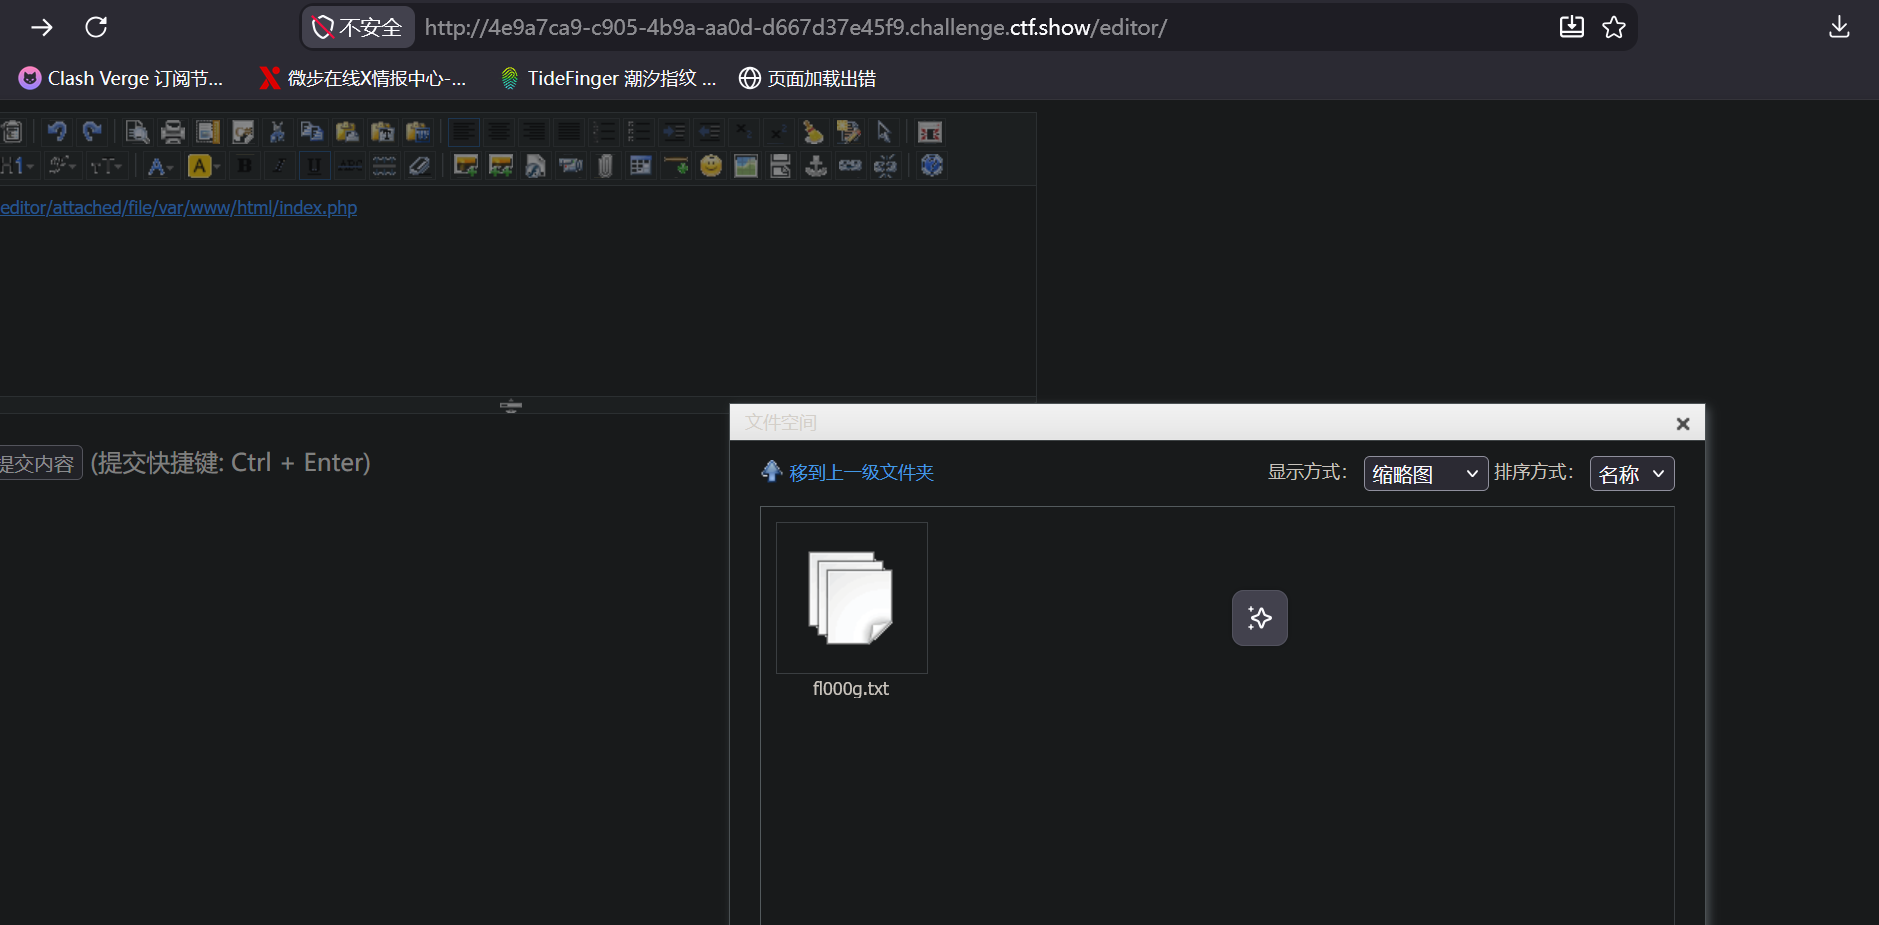Viewport: 1879px width, 925px height.
Task: Toggle Strikethrough formatting
Action: point(350,165)
